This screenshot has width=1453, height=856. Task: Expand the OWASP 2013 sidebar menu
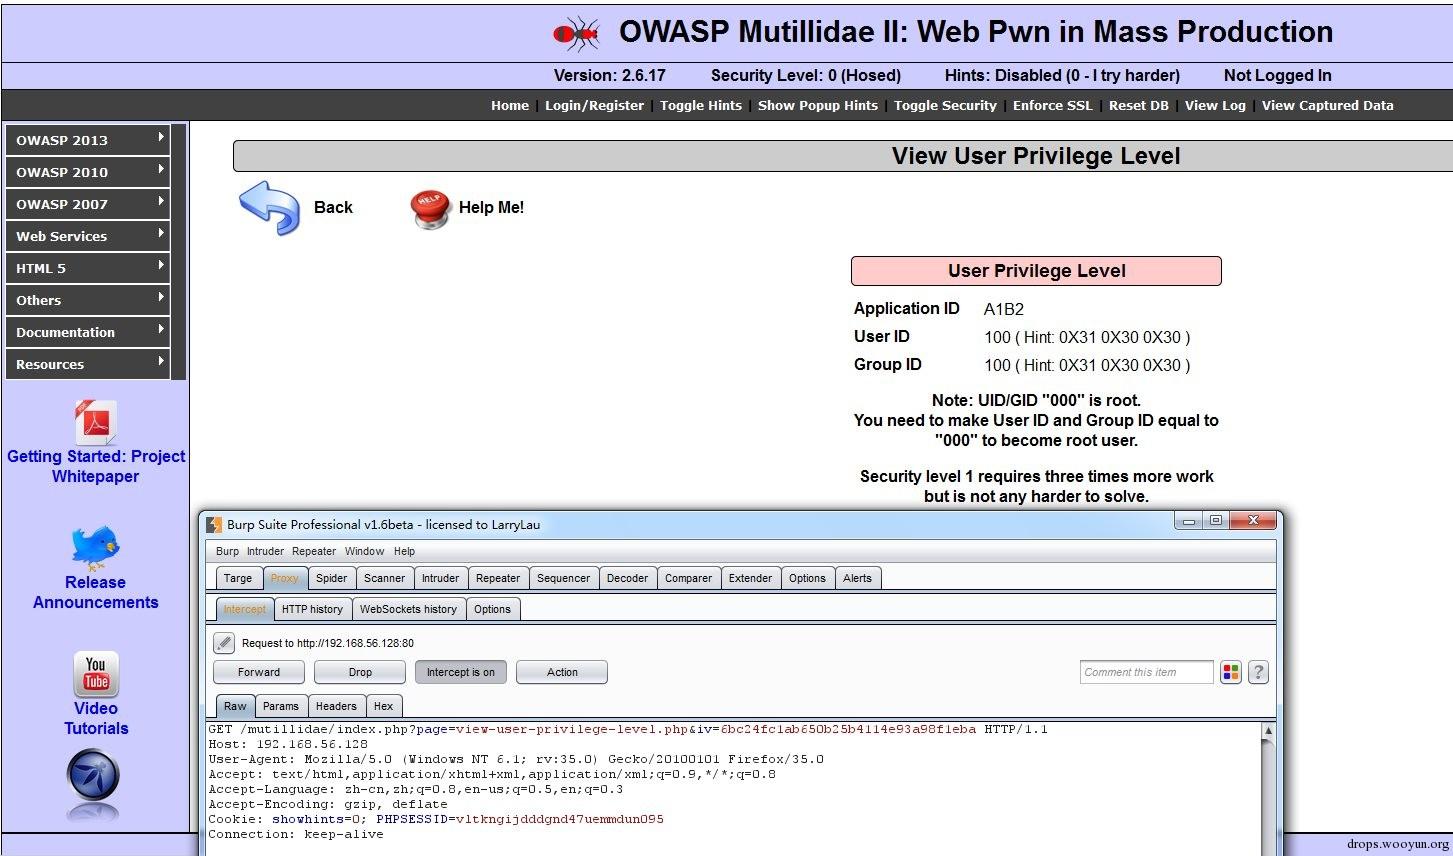88,140
